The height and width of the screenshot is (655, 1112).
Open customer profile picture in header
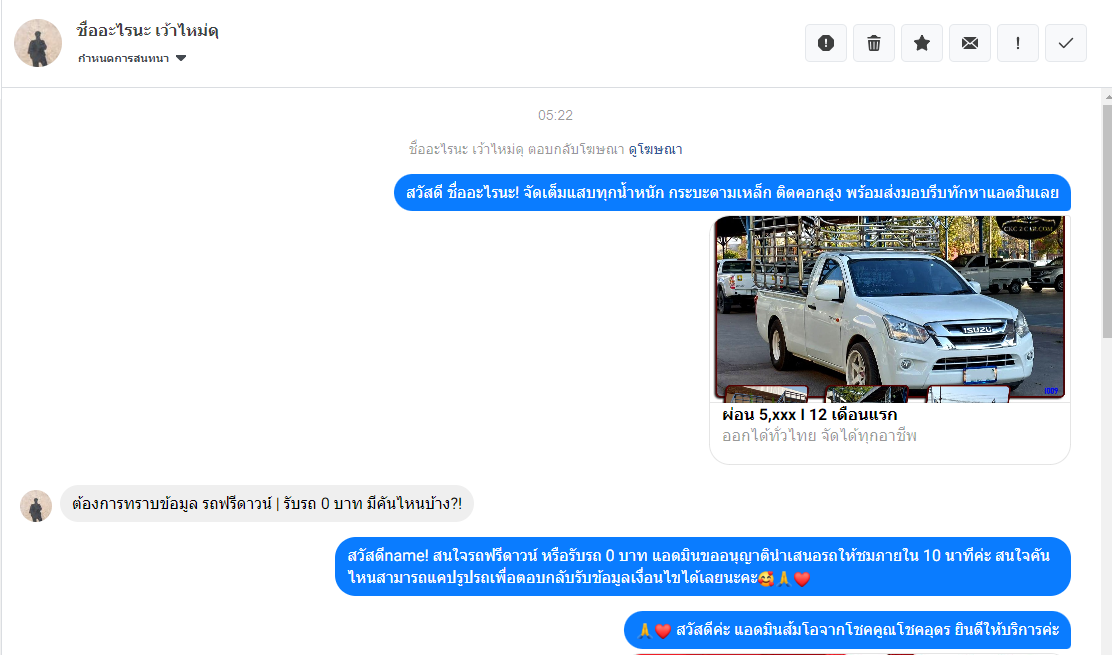pos(38,43)
